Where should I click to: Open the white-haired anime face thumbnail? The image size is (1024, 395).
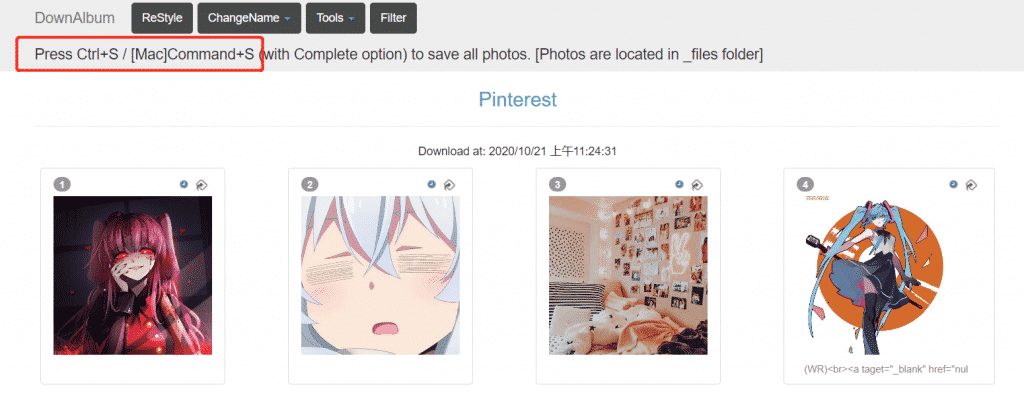click(x=380, y=276)
